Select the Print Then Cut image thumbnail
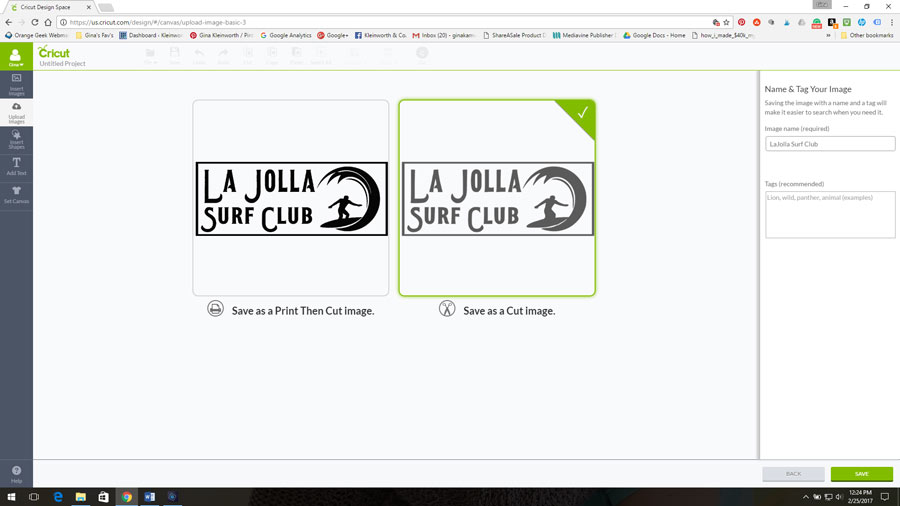The height and width of the screenshot is (506, 900). coord(290,198)
